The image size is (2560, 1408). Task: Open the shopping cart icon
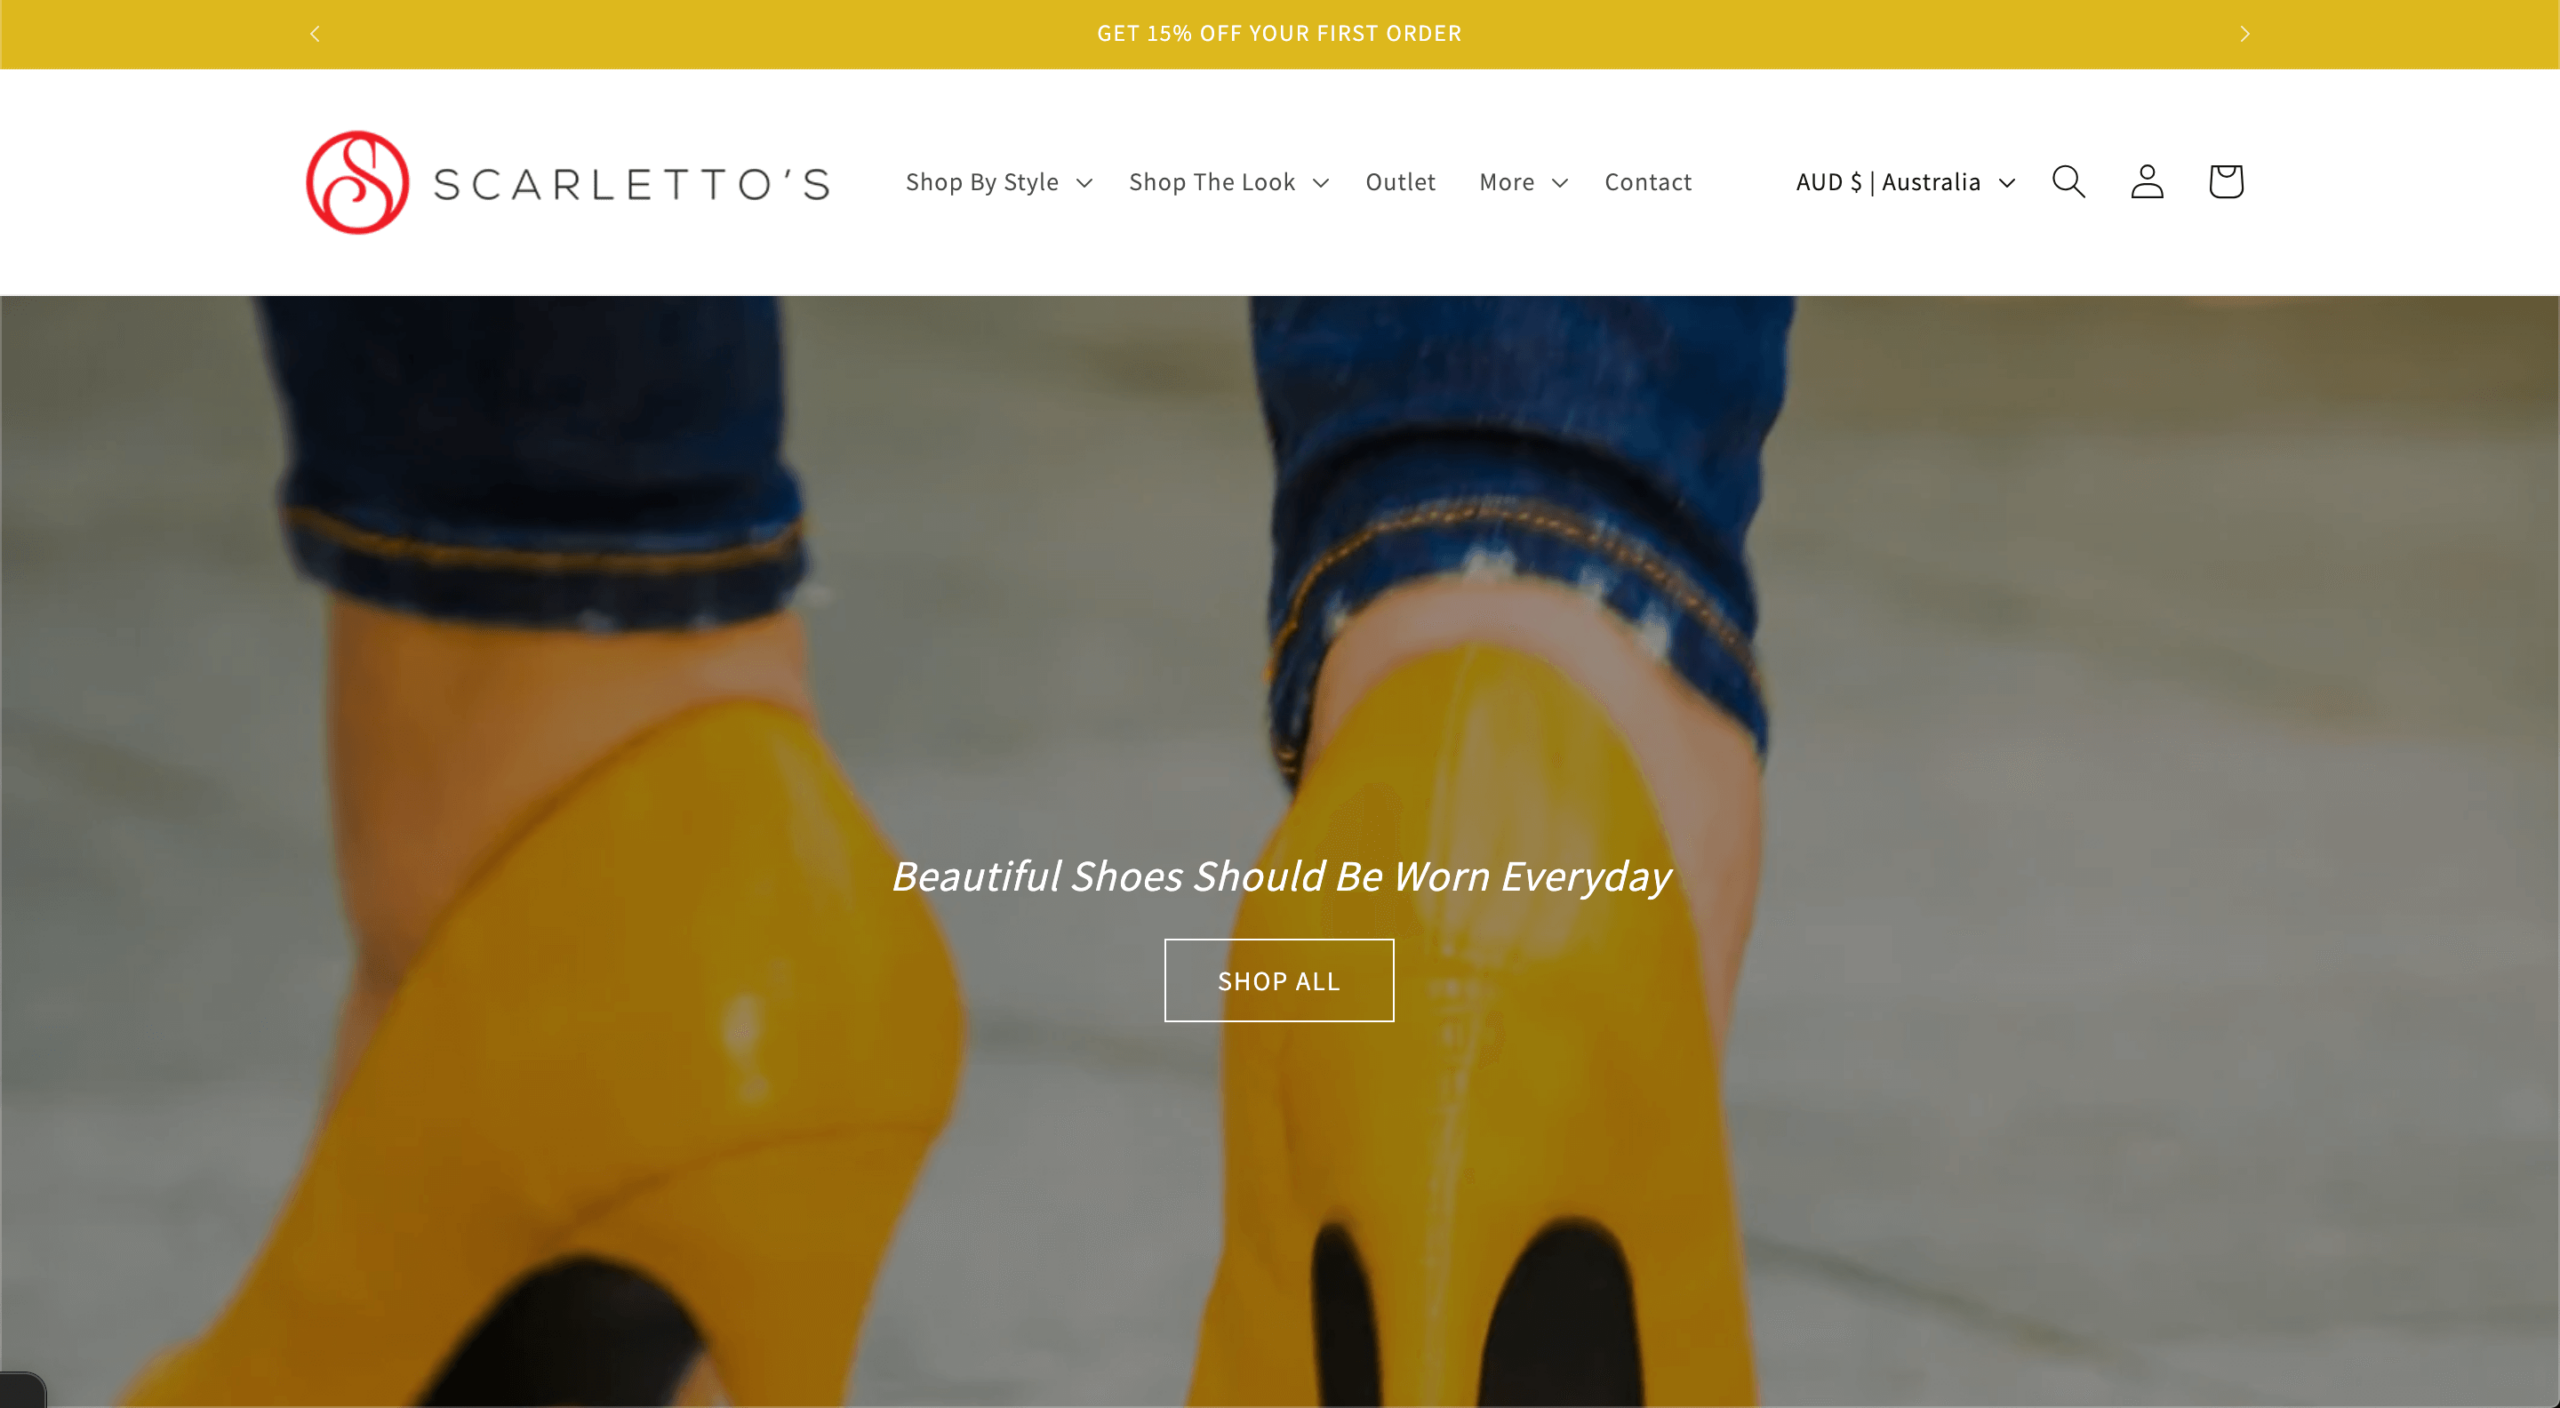pyautogui.click(x=2226, y=182)
